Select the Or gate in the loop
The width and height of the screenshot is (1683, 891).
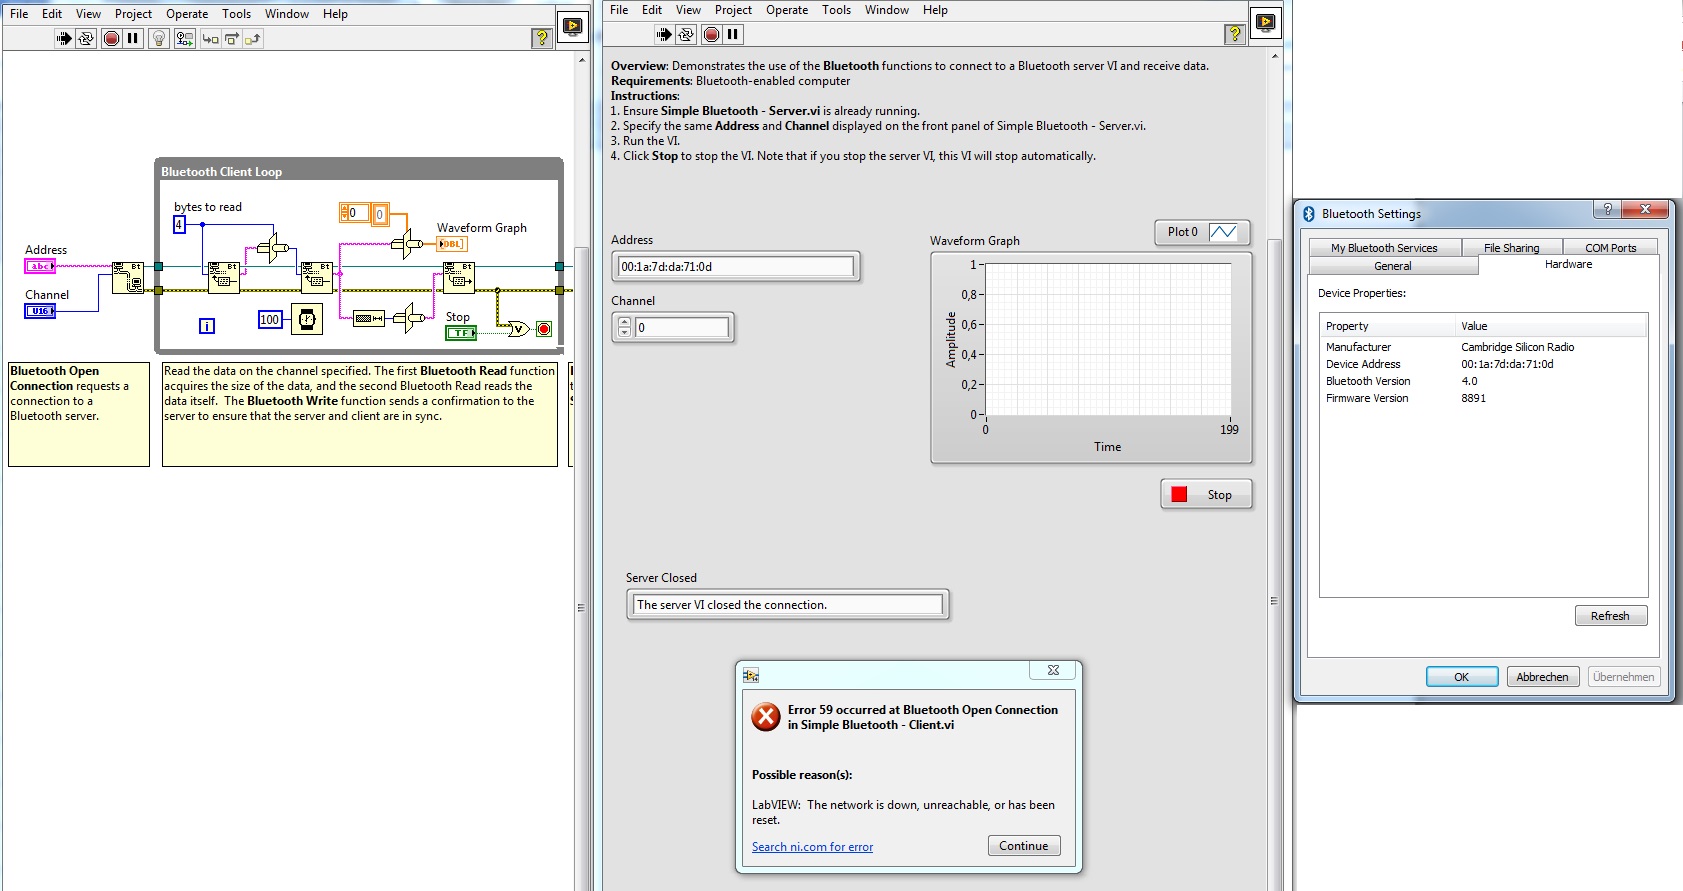(x=518, y=328)
